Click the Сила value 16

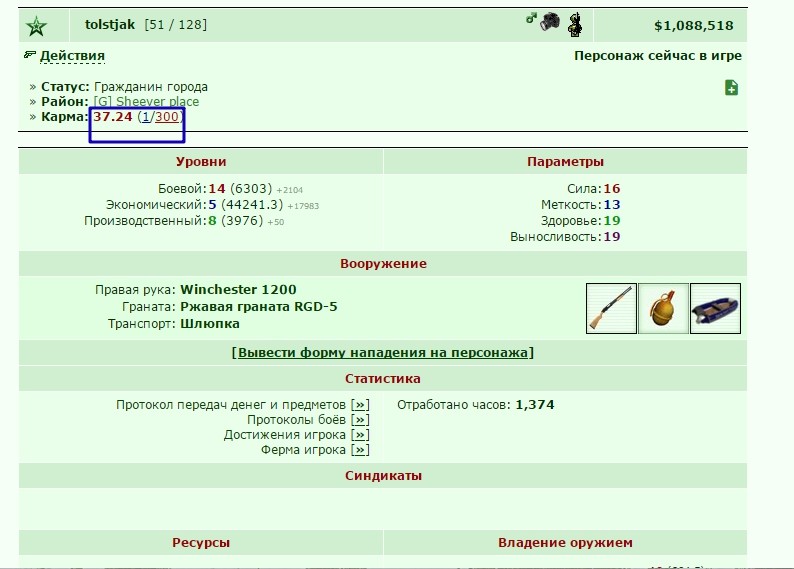click(x=612, y=189)
